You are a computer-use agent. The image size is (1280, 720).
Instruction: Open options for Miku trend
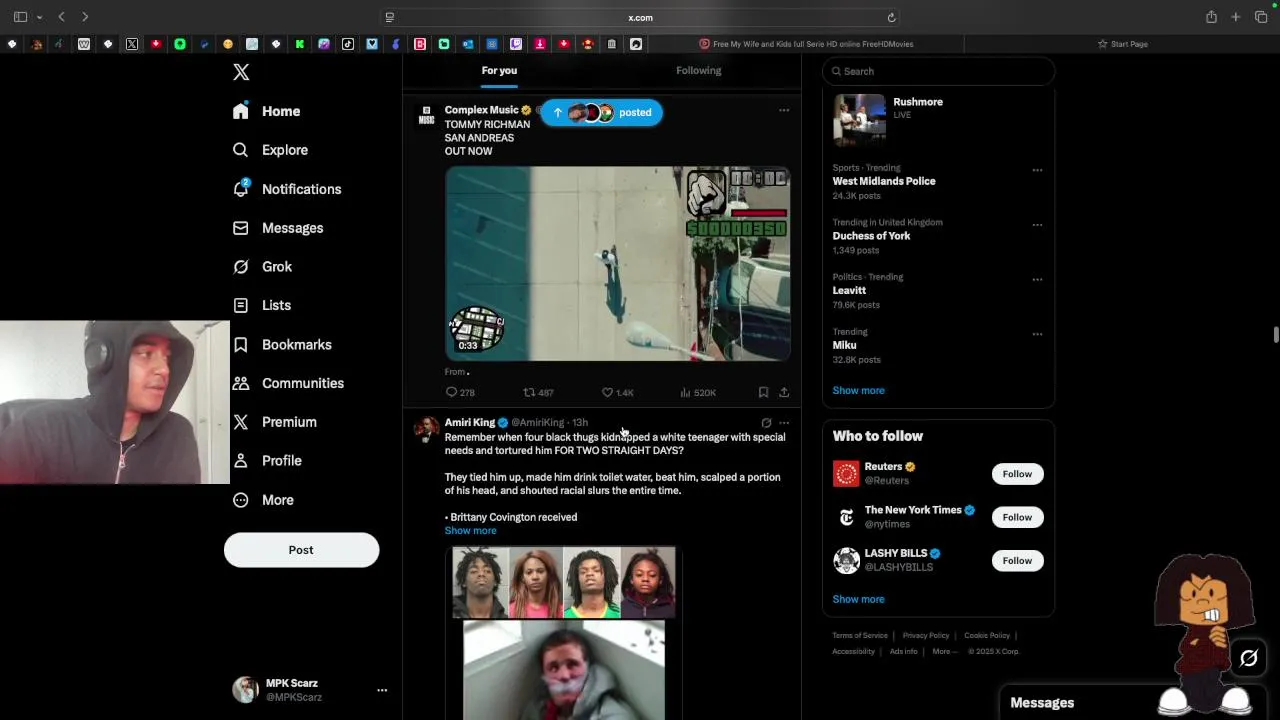click(x=1037, y=334)
